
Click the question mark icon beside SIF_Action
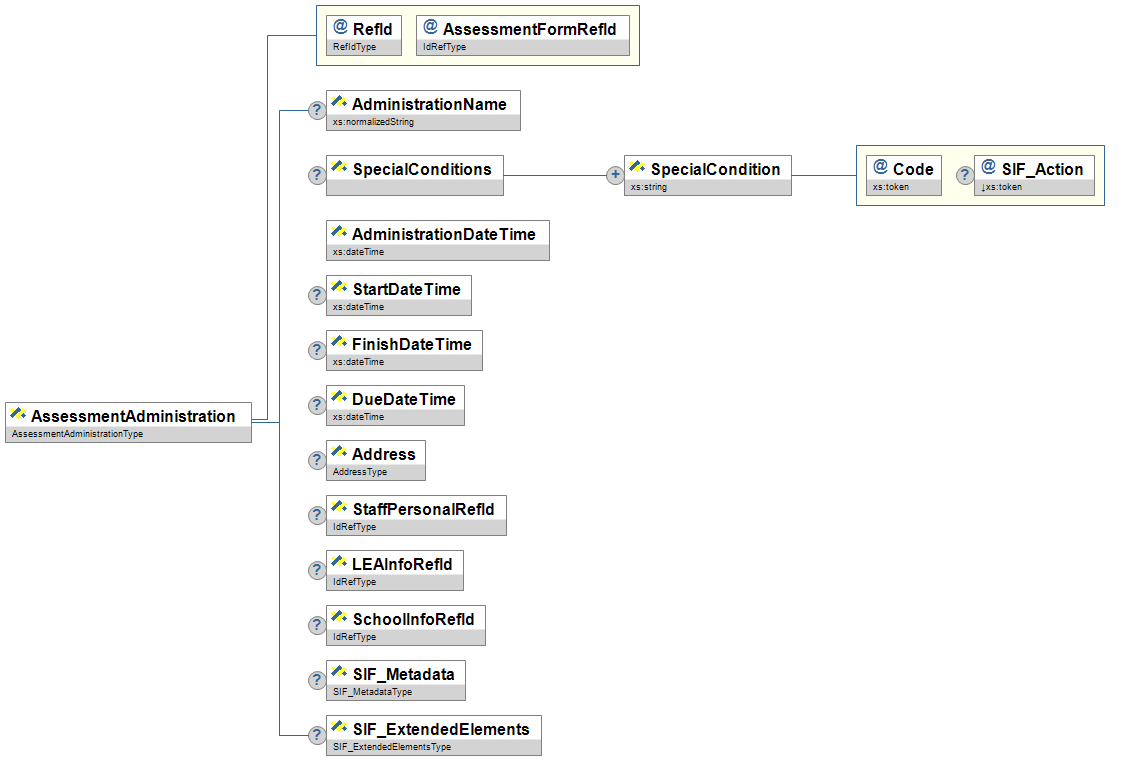click(x=965, y=175)
